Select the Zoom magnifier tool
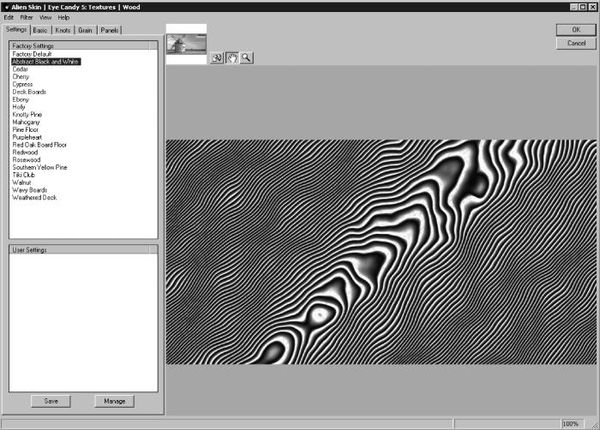600x430 pixels. click(x=246, y=59)
